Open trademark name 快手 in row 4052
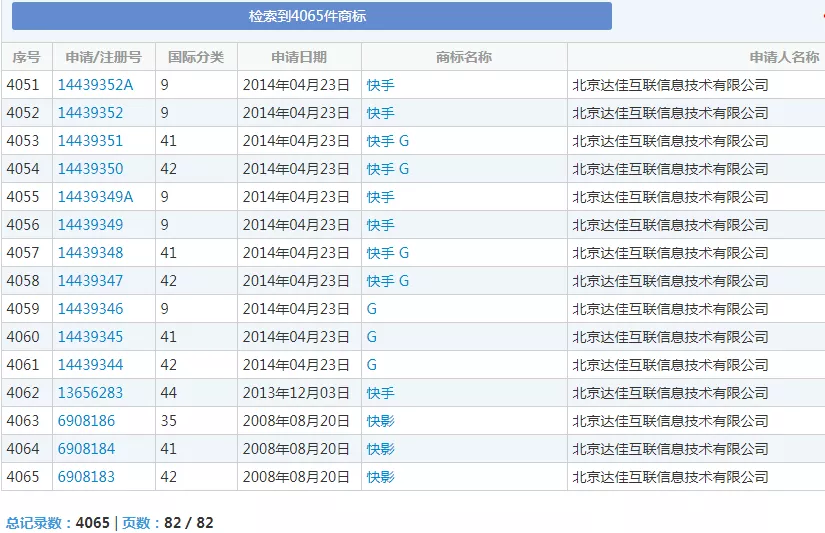 click(380, 113)
